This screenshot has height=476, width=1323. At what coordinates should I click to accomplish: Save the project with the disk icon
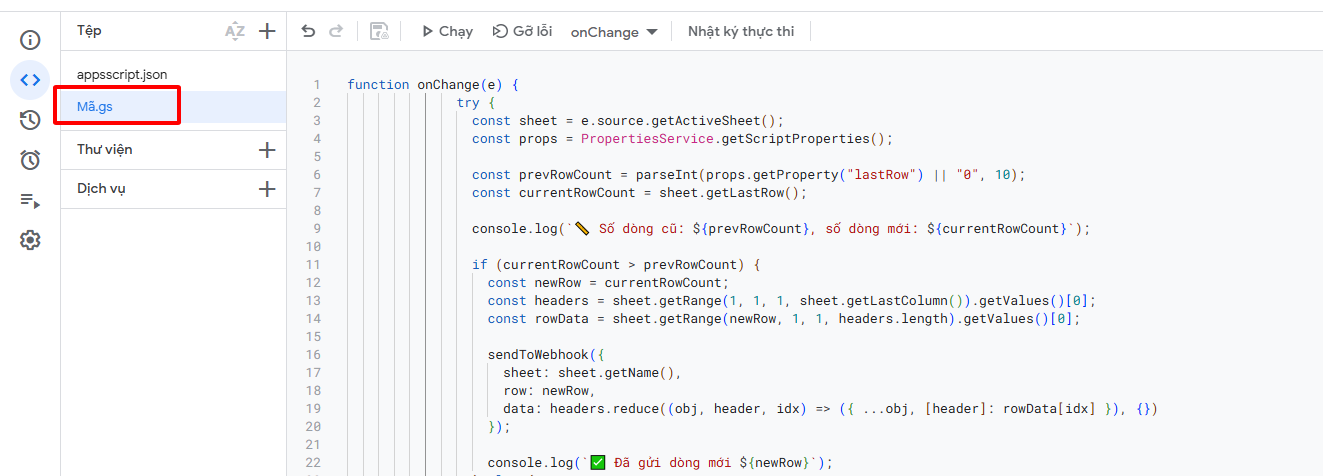379,31
